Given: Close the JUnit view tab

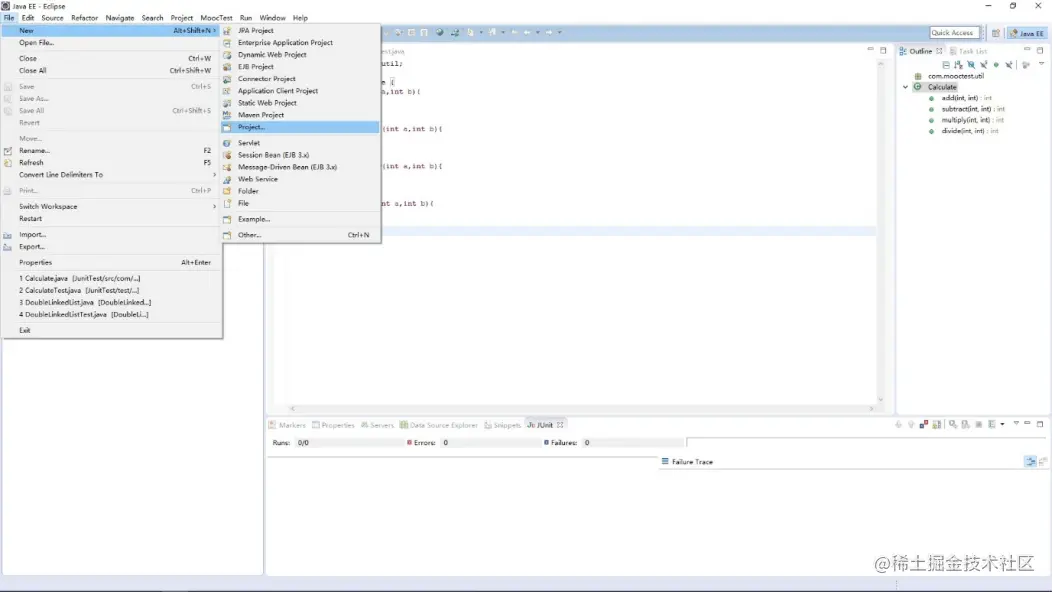Looking at the screenshot, I should (560, 425).
